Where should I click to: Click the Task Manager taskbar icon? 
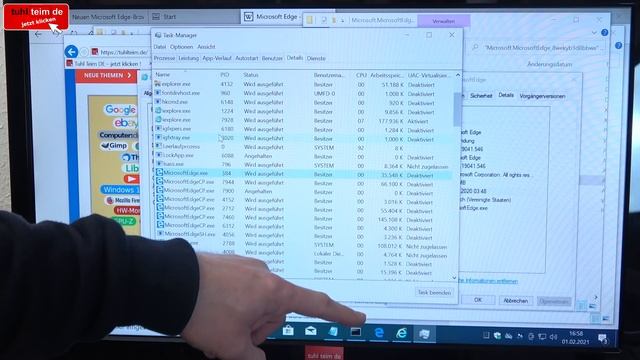tap(424, 334)
